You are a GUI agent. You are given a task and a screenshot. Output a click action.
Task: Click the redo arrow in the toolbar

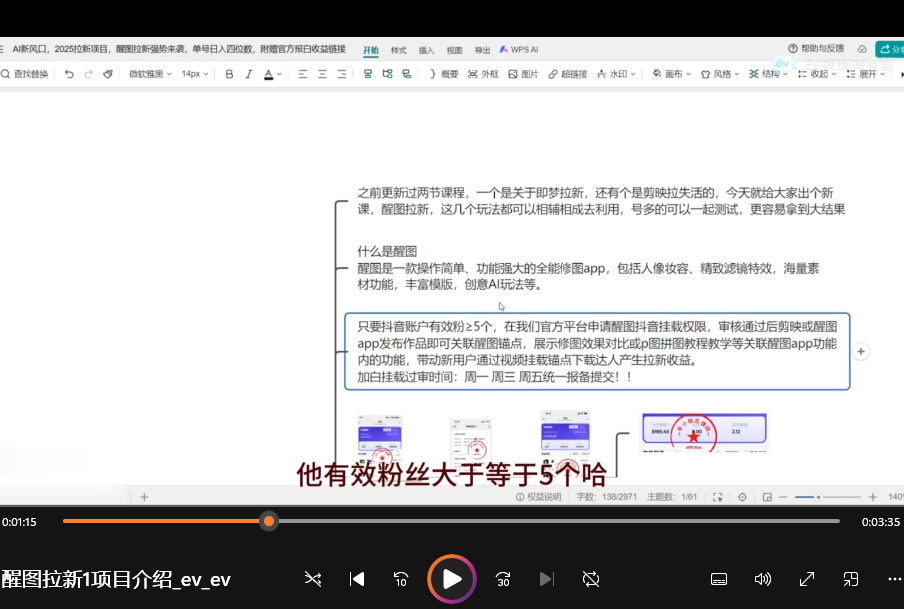pos(88,74)
